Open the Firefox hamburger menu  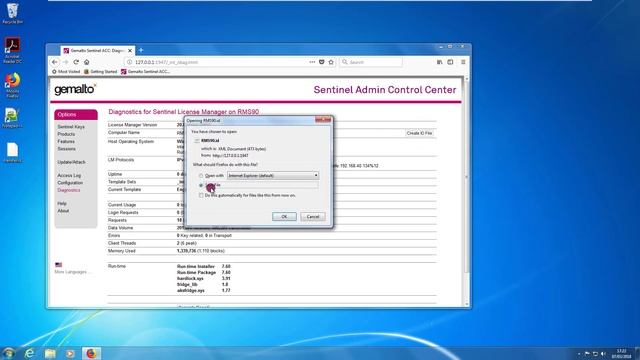point(463,62)
